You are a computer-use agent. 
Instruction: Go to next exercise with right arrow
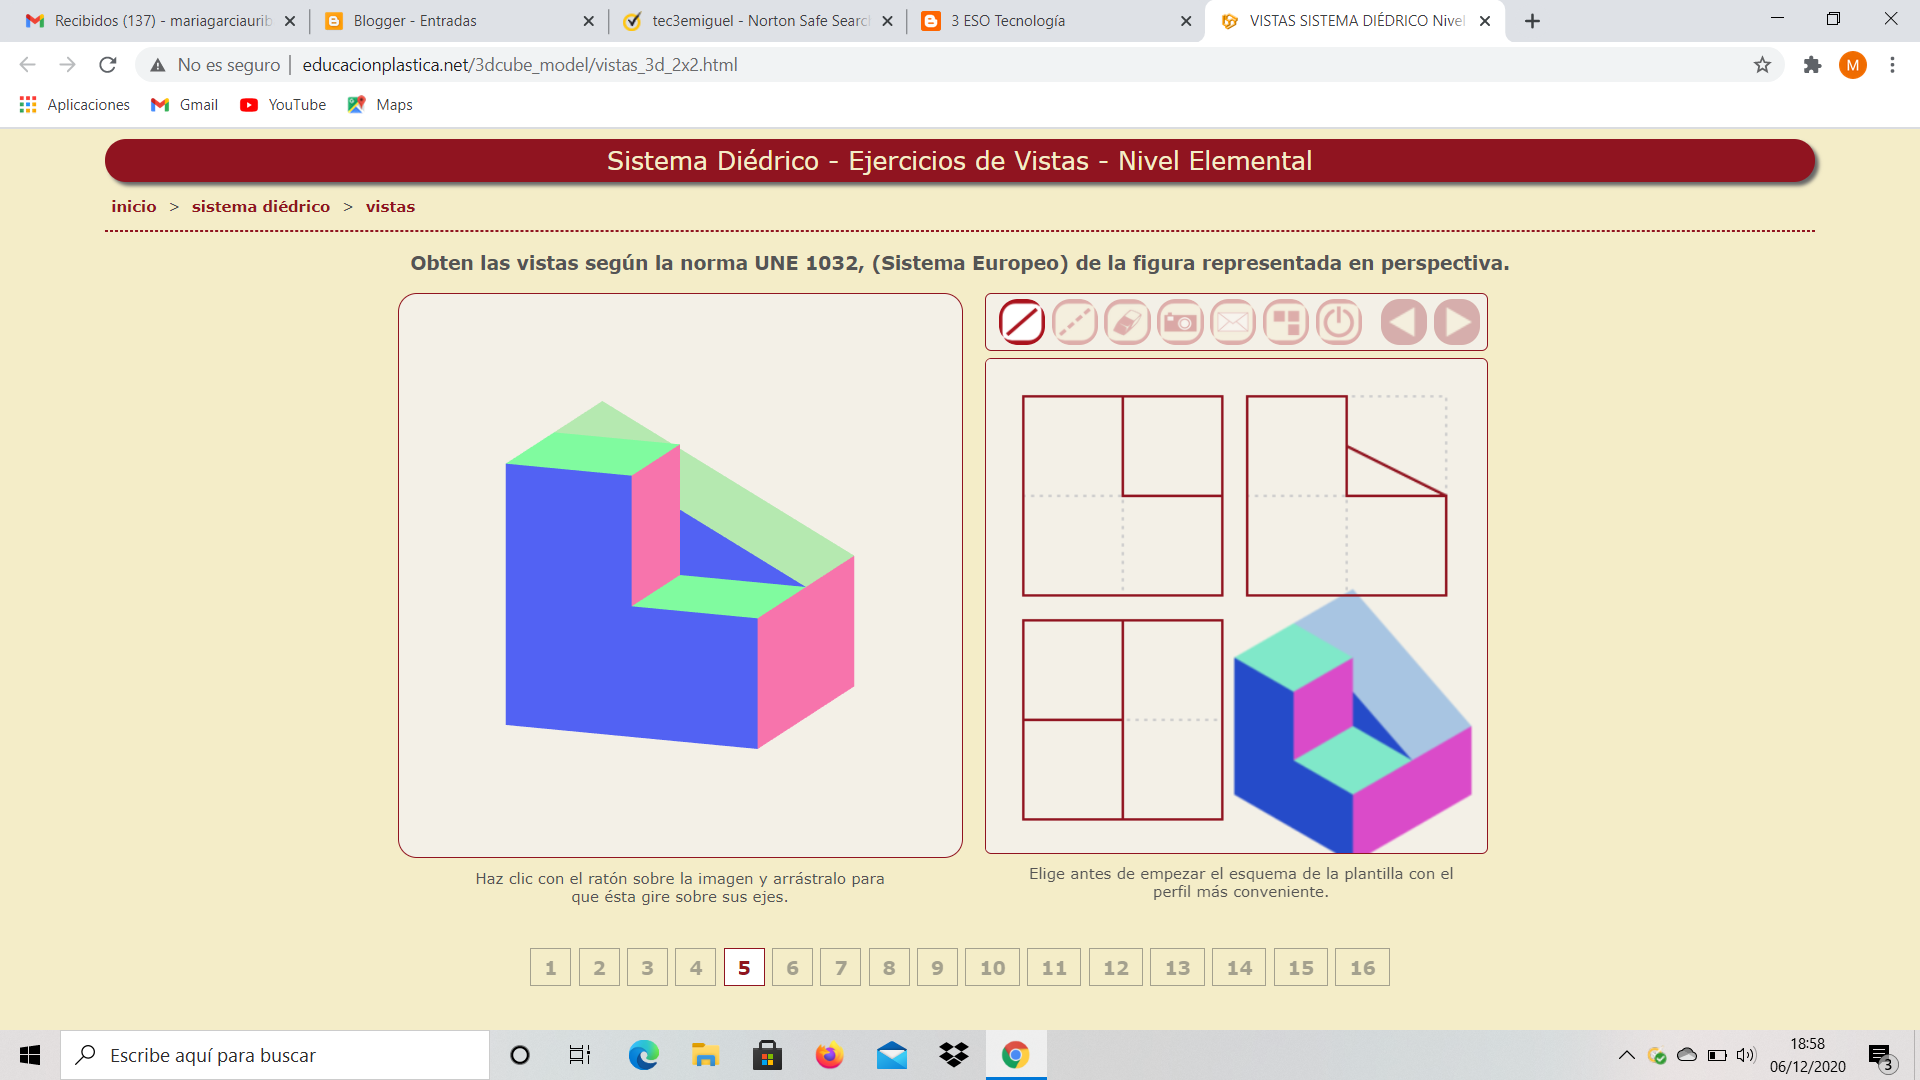[x=1457, y=323]
